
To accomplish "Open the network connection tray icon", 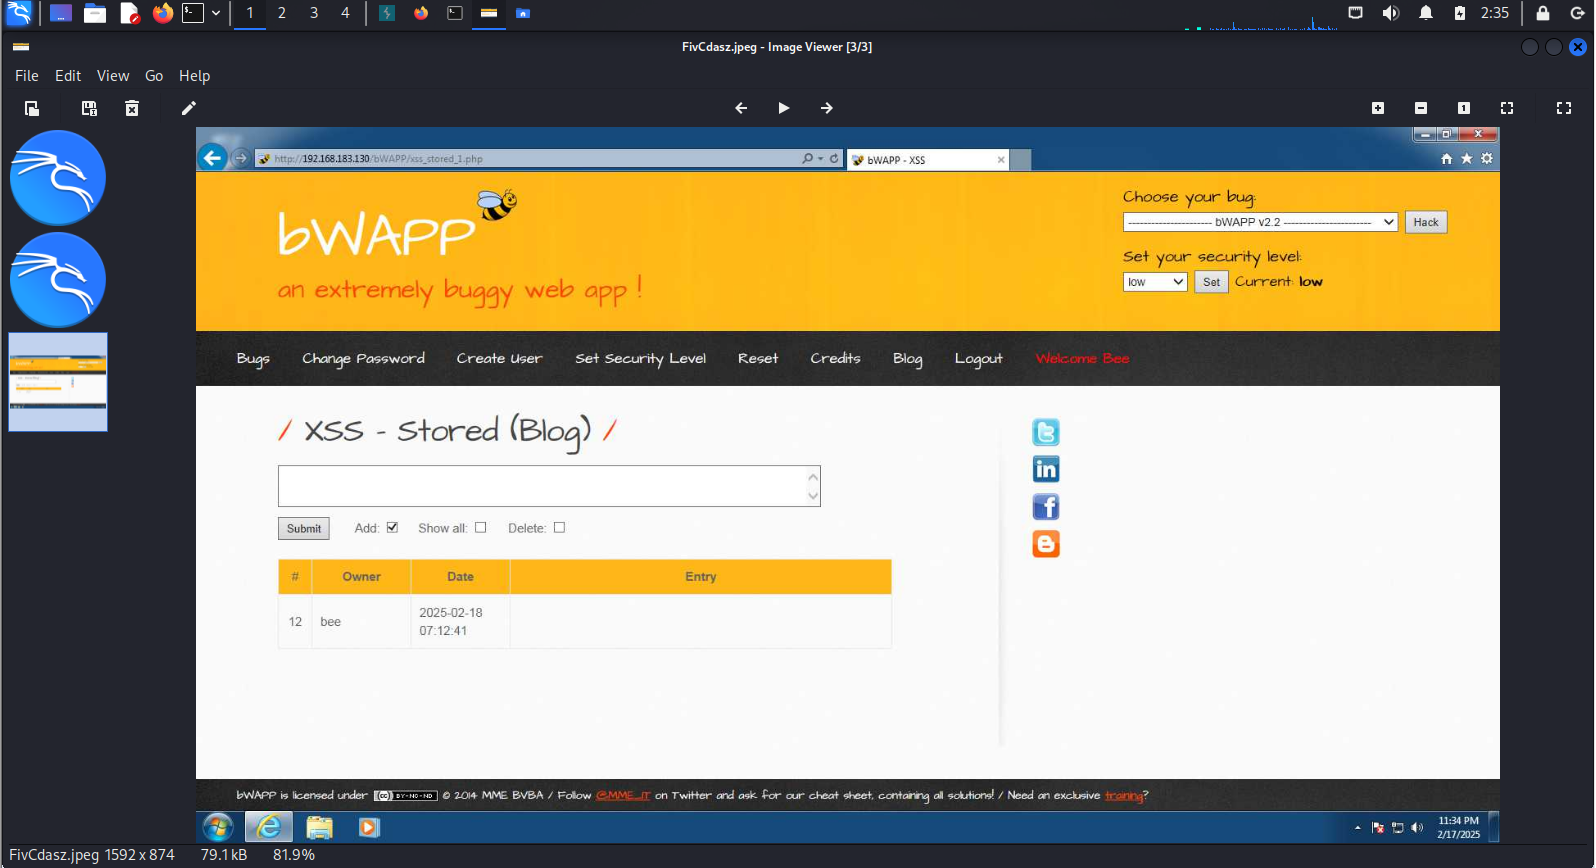I will 1356,13.
